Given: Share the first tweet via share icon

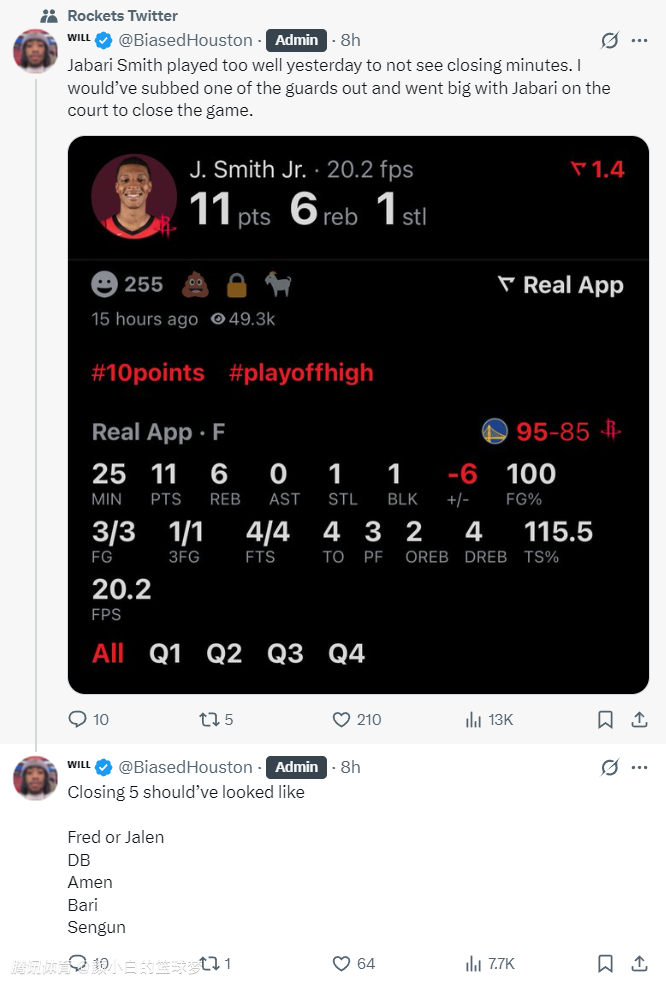Looking at the screenshot, I should click(x=639, y=719).
